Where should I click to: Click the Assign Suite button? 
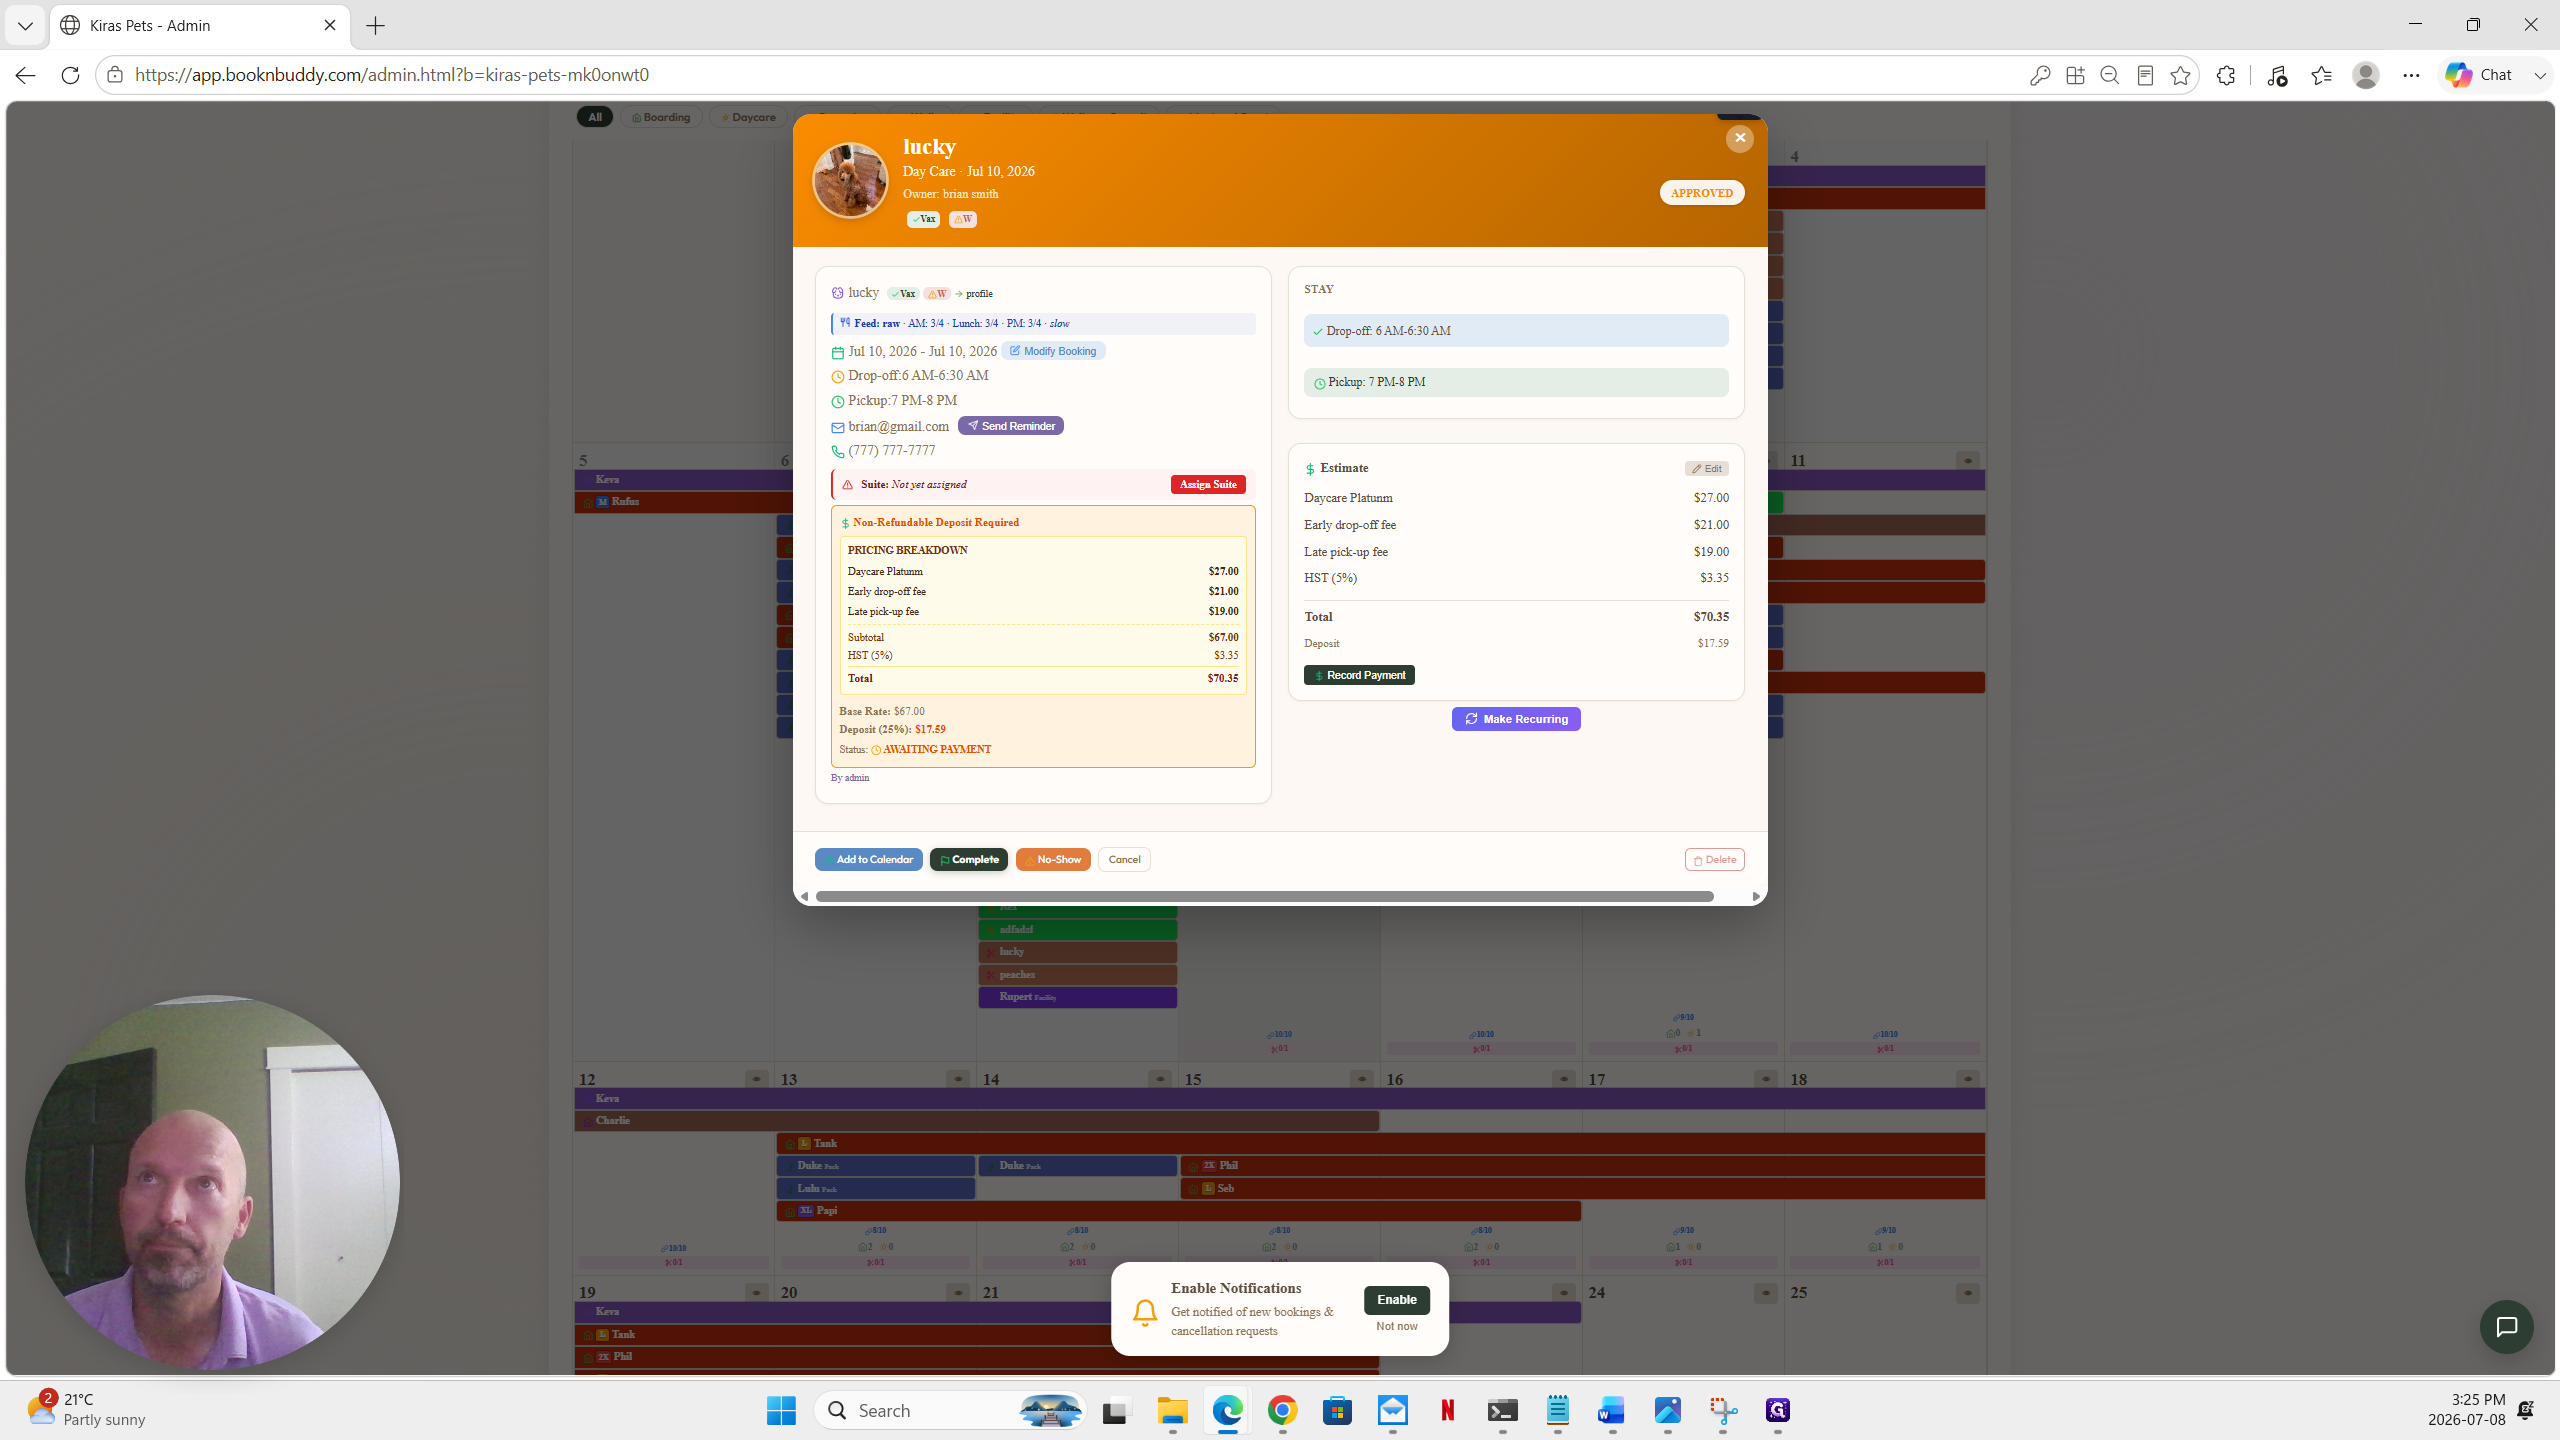coord(1208,484)
